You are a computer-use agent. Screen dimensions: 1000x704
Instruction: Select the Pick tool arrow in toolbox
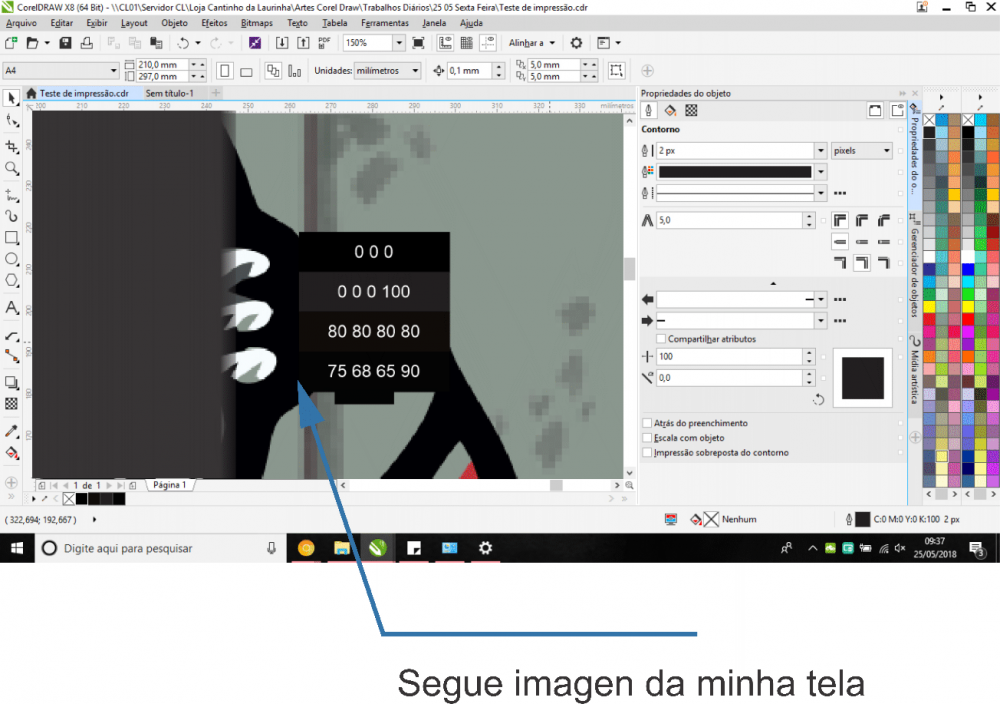[12, 98]
